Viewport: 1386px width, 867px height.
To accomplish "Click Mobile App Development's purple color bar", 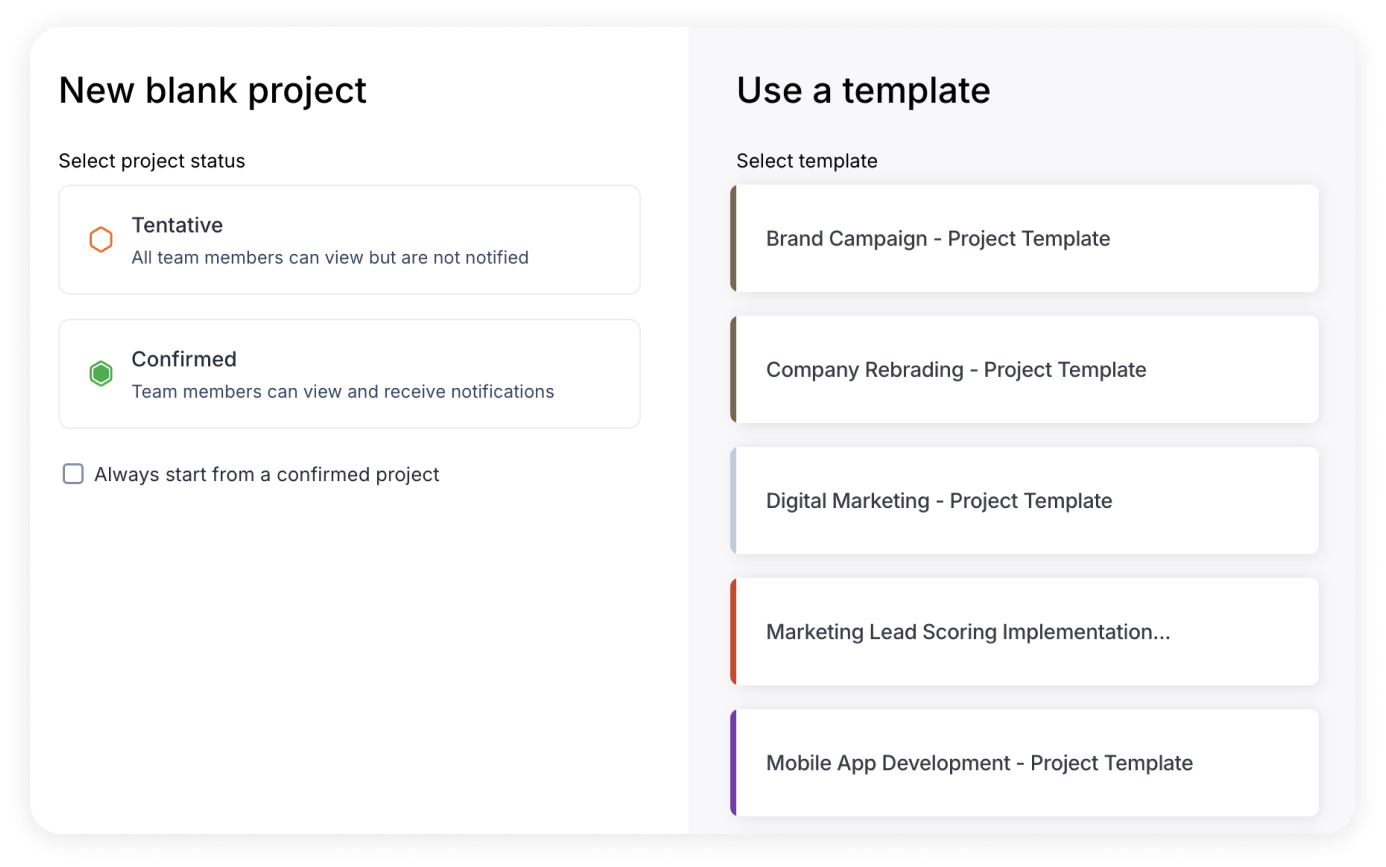I will [x=733, y=763].
